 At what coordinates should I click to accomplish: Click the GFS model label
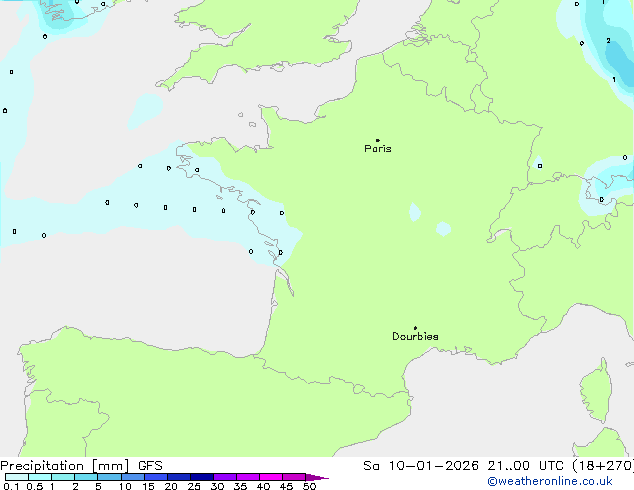click(x=150, y=466)
